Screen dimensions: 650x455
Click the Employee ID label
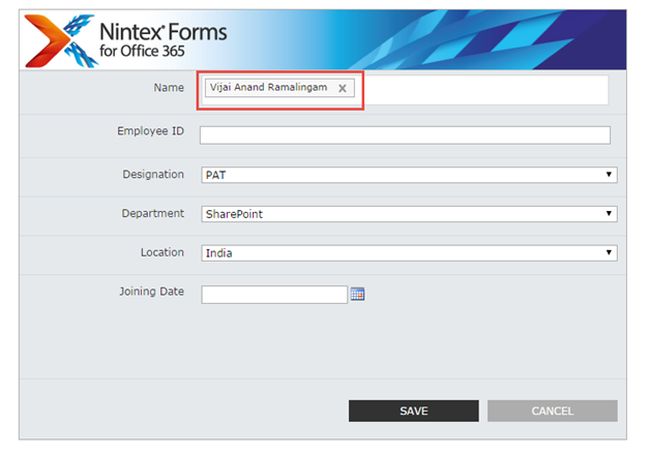pos(150,131)
